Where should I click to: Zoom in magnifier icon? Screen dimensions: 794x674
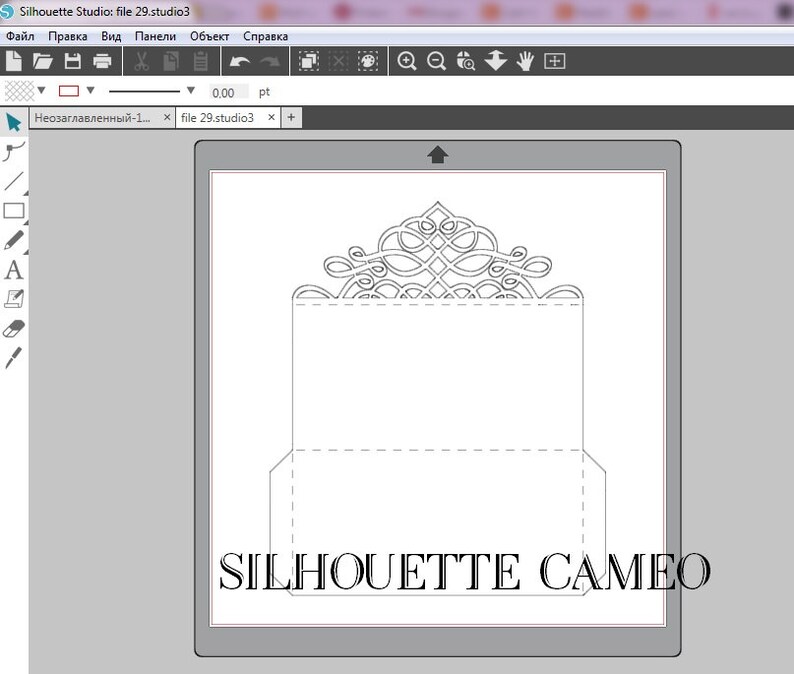point(407,61)
